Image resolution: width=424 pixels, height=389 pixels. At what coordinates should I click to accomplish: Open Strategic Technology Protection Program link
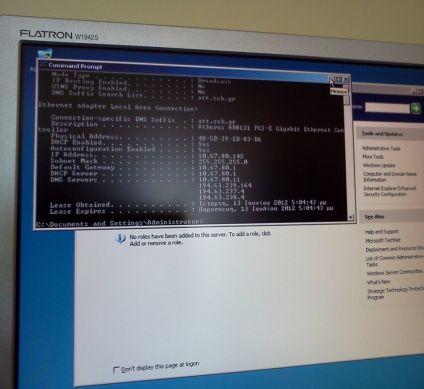coord(395,293)
